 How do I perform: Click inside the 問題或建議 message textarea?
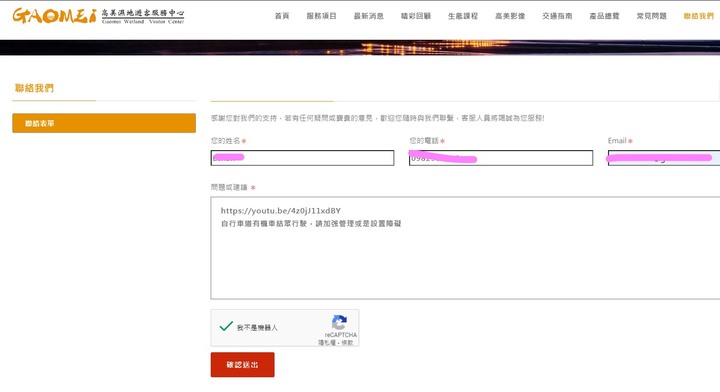(x=465, y=248)
